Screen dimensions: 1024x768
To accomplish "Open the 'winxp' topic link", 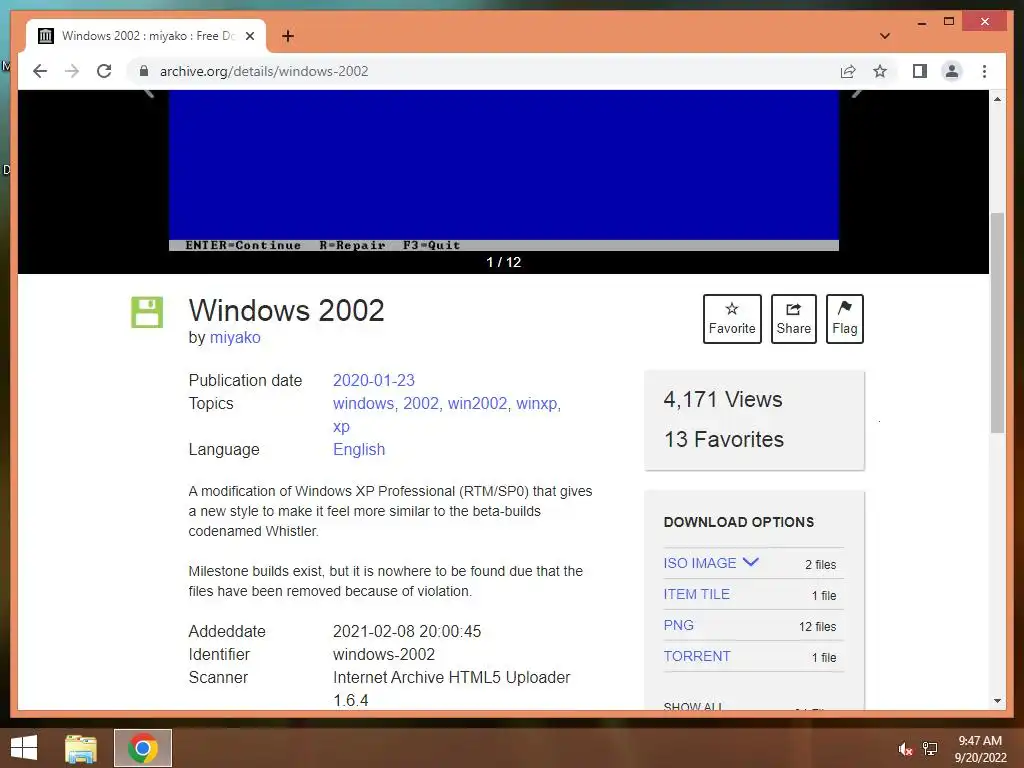I will (x=536, y=404).
